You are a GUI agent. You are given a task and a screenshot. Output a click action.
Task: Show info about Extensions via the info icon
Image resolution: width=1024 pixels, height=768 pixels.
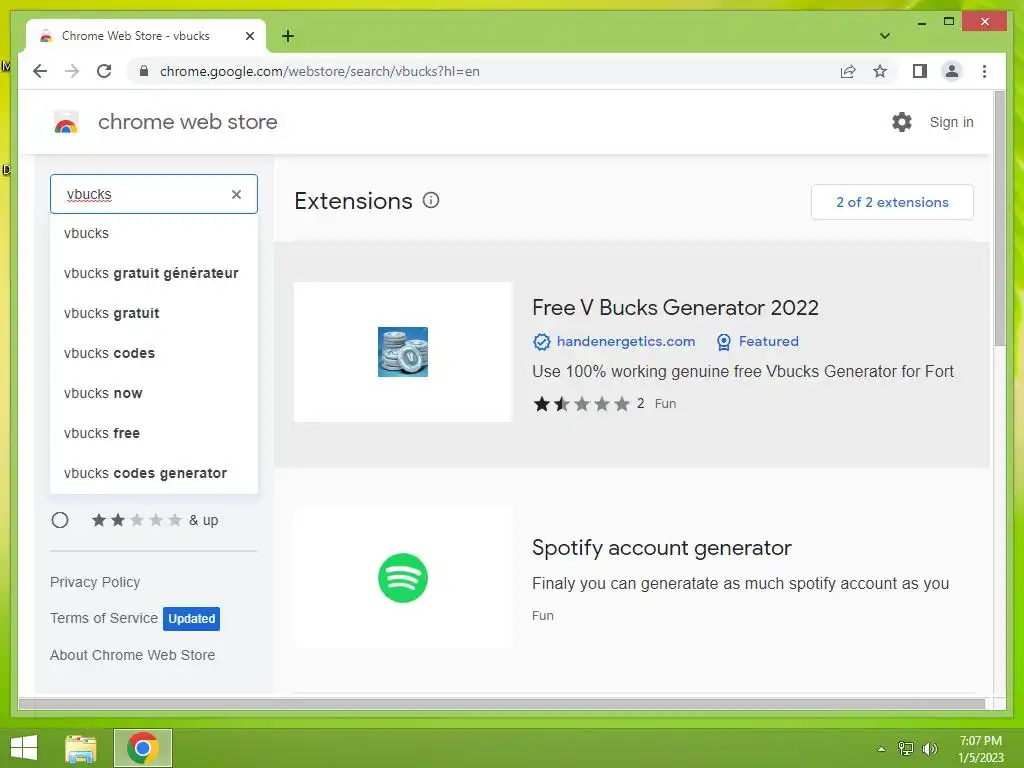coord(431,200)
